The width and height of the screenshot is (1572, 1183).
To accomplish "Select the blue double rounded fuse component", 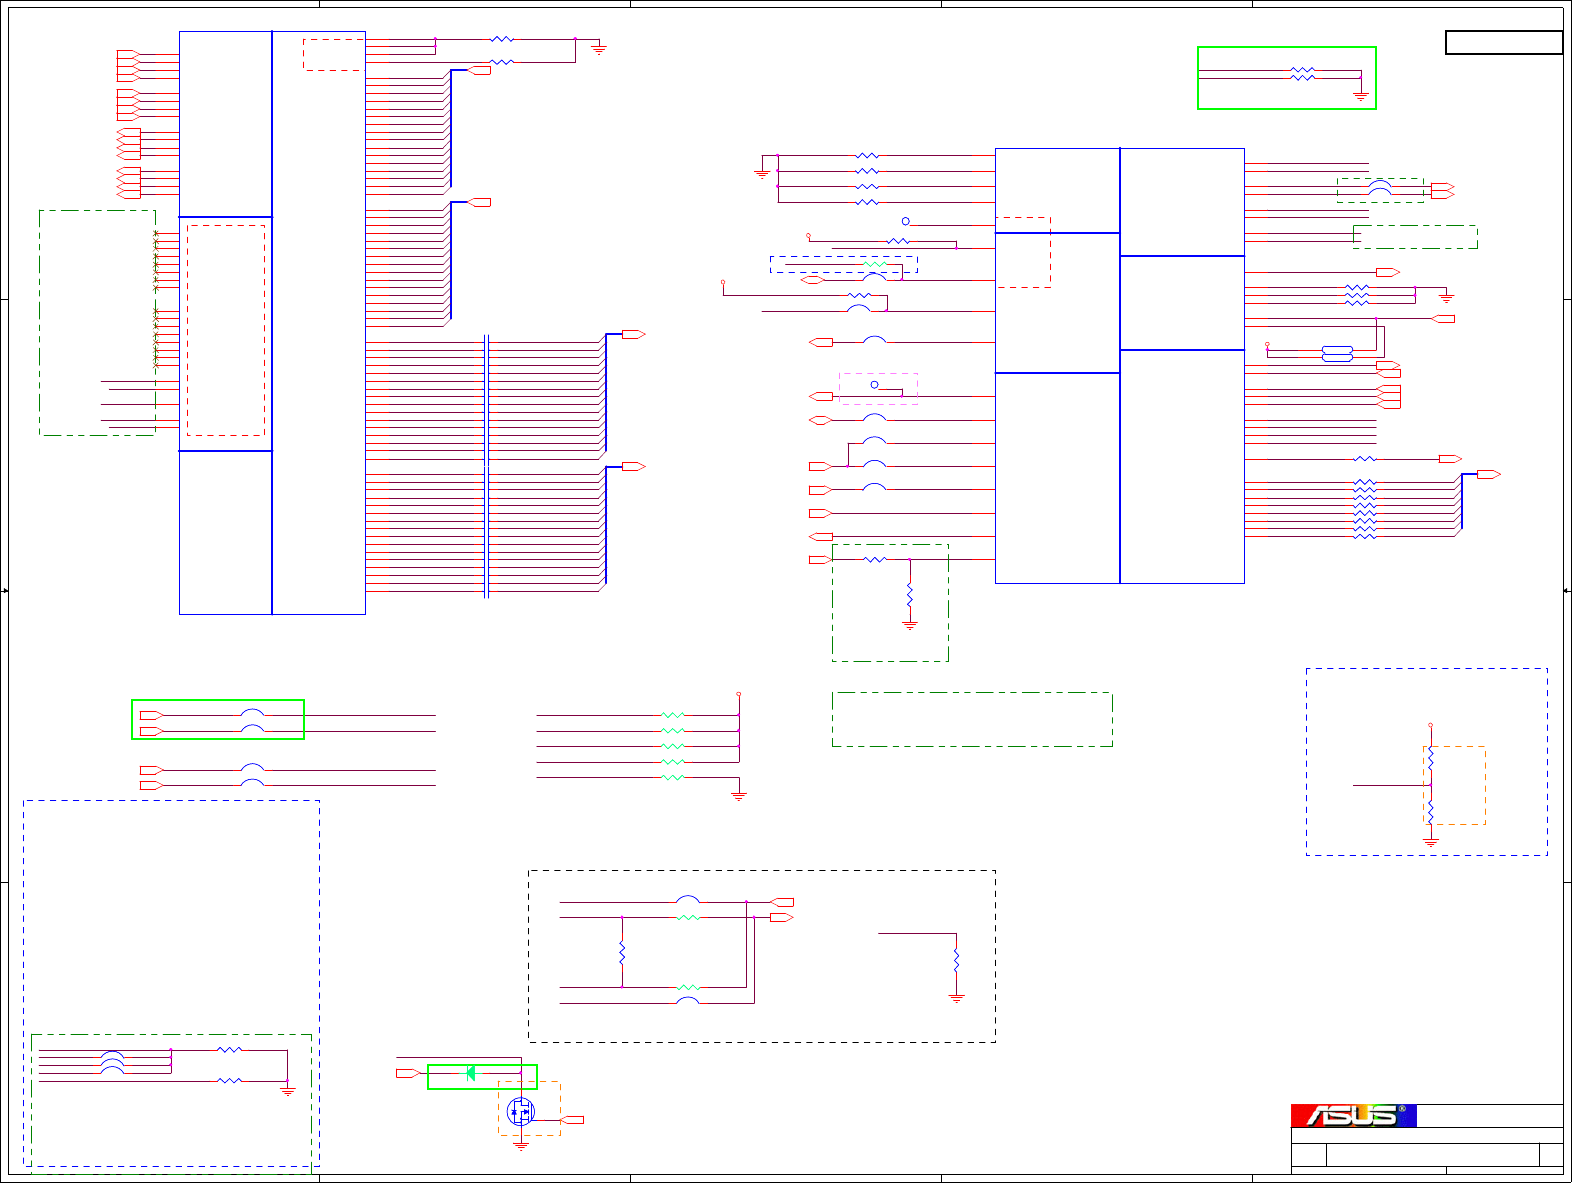I will [x=1337, y=353].
